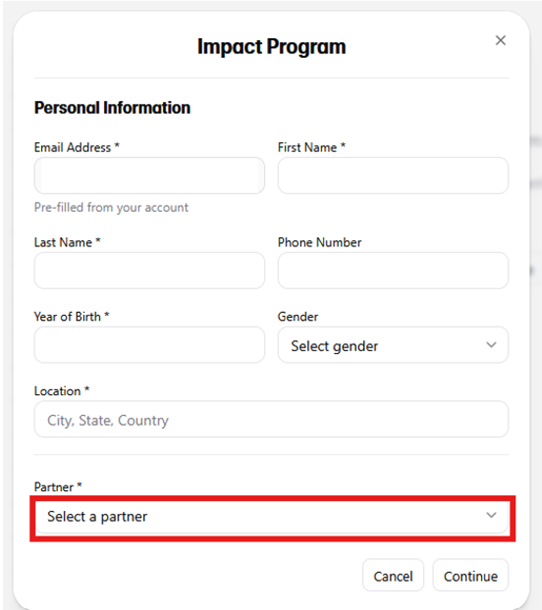Open the Select a partner dropdown
The height and width of the screenshot is (610, 542).
[x=271, y=517]
